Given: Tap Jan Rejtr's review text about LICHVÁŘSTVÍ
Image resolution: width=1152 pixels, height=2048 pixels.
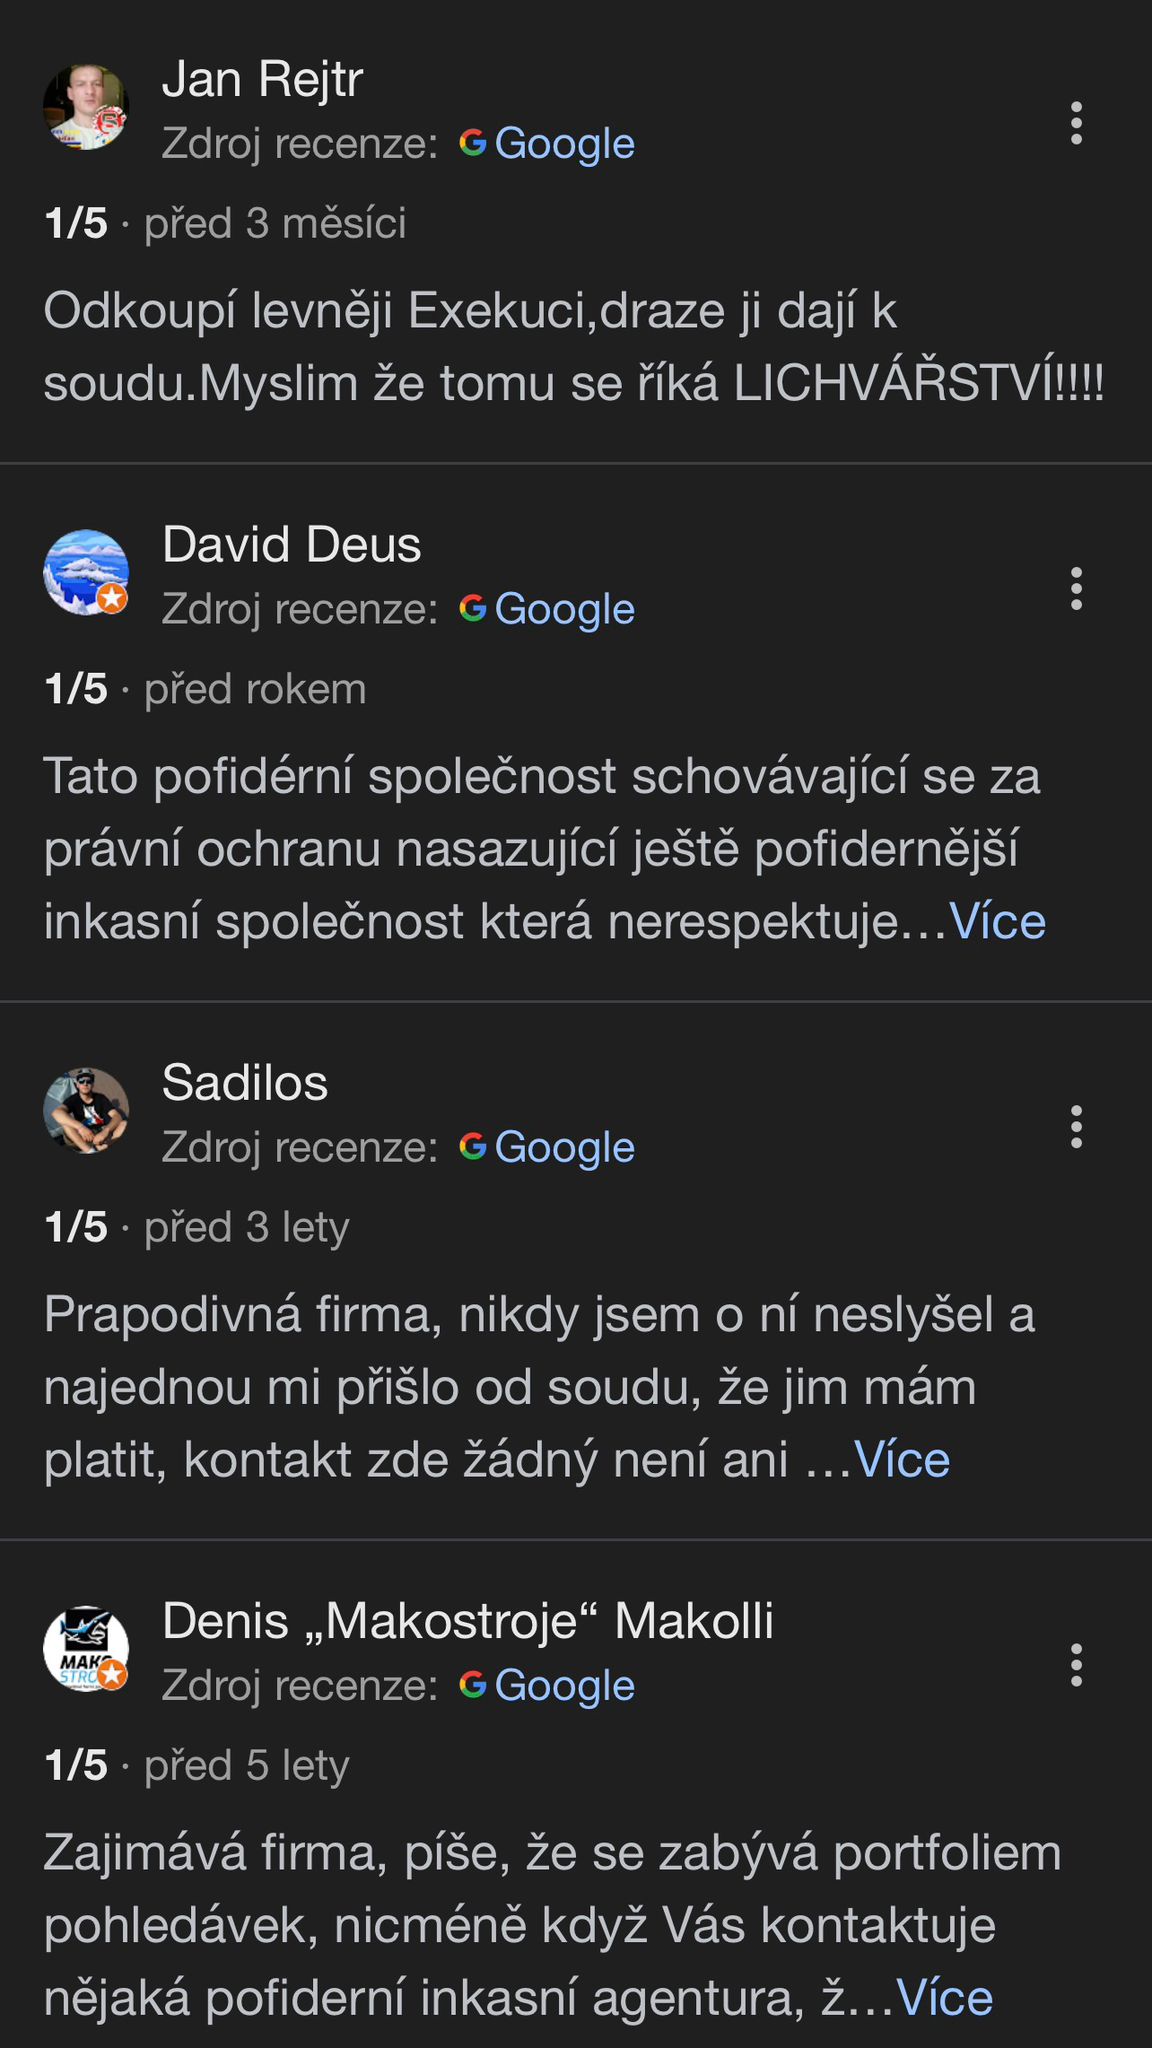Looking at the screenshot, I should 573,347.
